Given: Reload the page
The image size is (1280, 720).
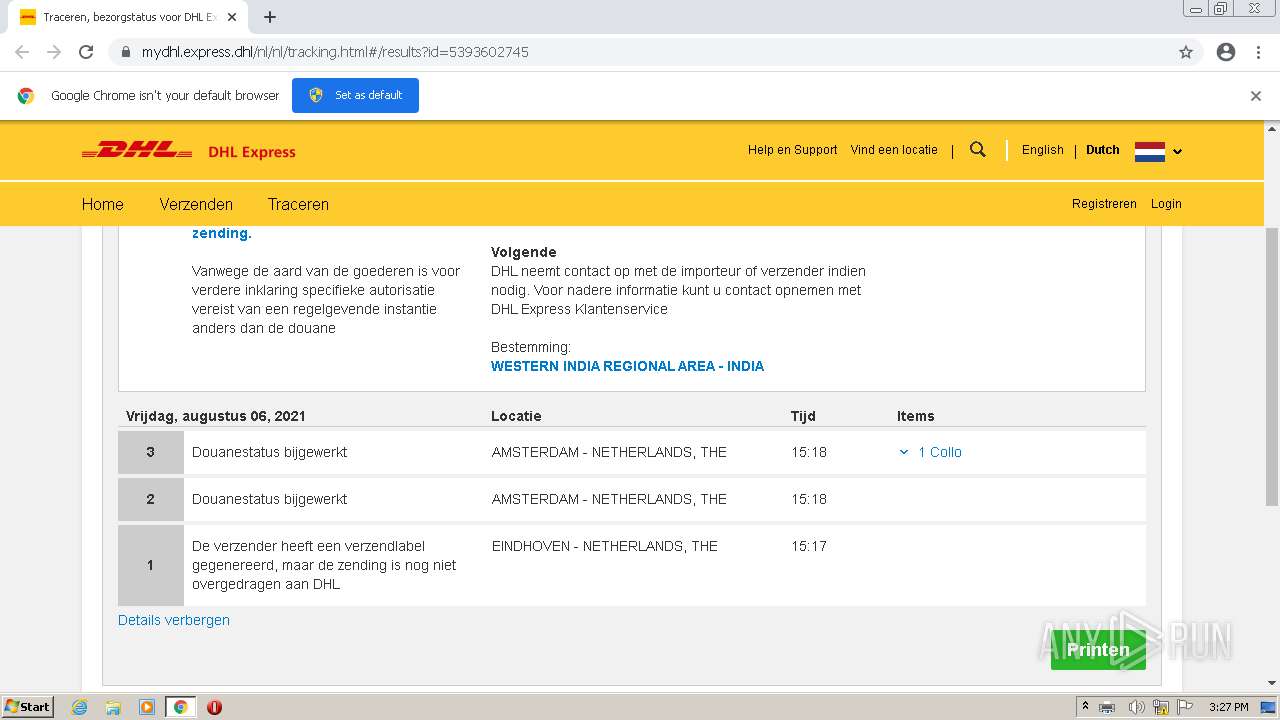Looking at the screenshot, I should coord(86,52).
